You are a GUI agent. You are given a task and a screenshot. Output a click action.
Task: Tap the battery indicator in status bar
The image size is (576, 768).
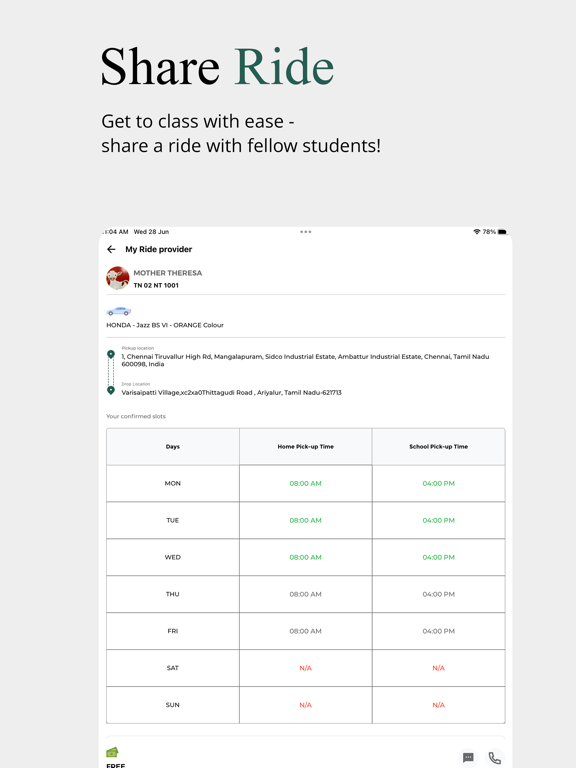[503, 232]
